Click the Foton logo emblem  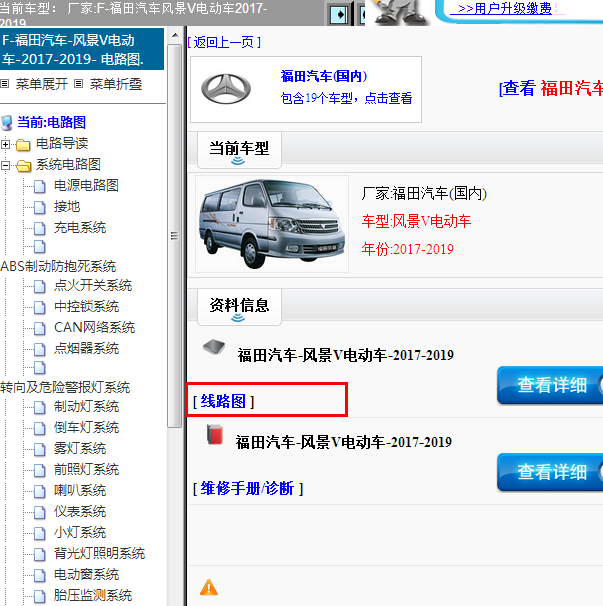pos(226,89)
